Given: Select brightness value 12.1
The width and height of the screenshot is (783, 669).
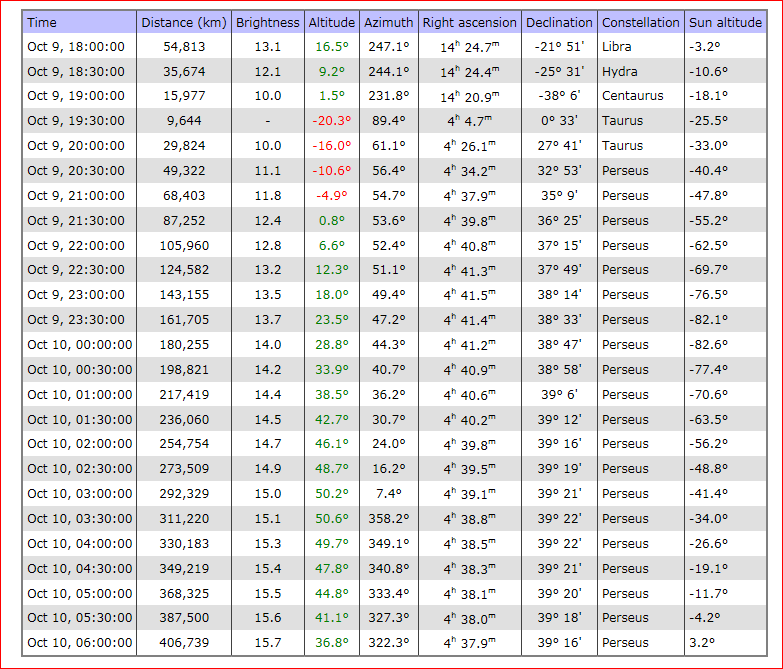Looking at the screenshot, I should [x=268, y=71].
